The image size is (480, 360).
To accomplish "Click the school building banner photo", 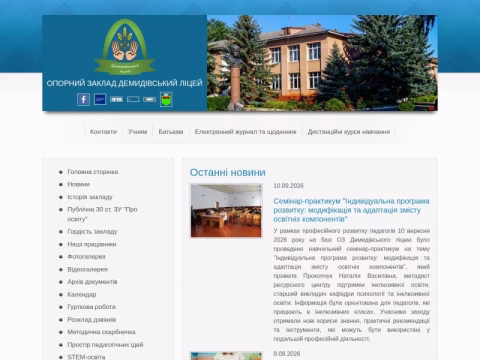I will click(x=322, y=63).
